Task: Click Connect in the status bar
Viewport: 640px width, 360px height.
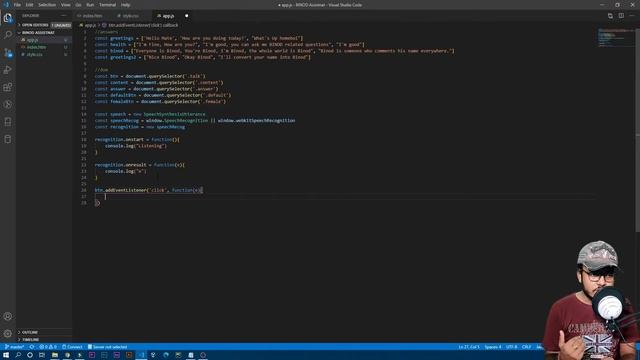Action: (x=72, y=347)
